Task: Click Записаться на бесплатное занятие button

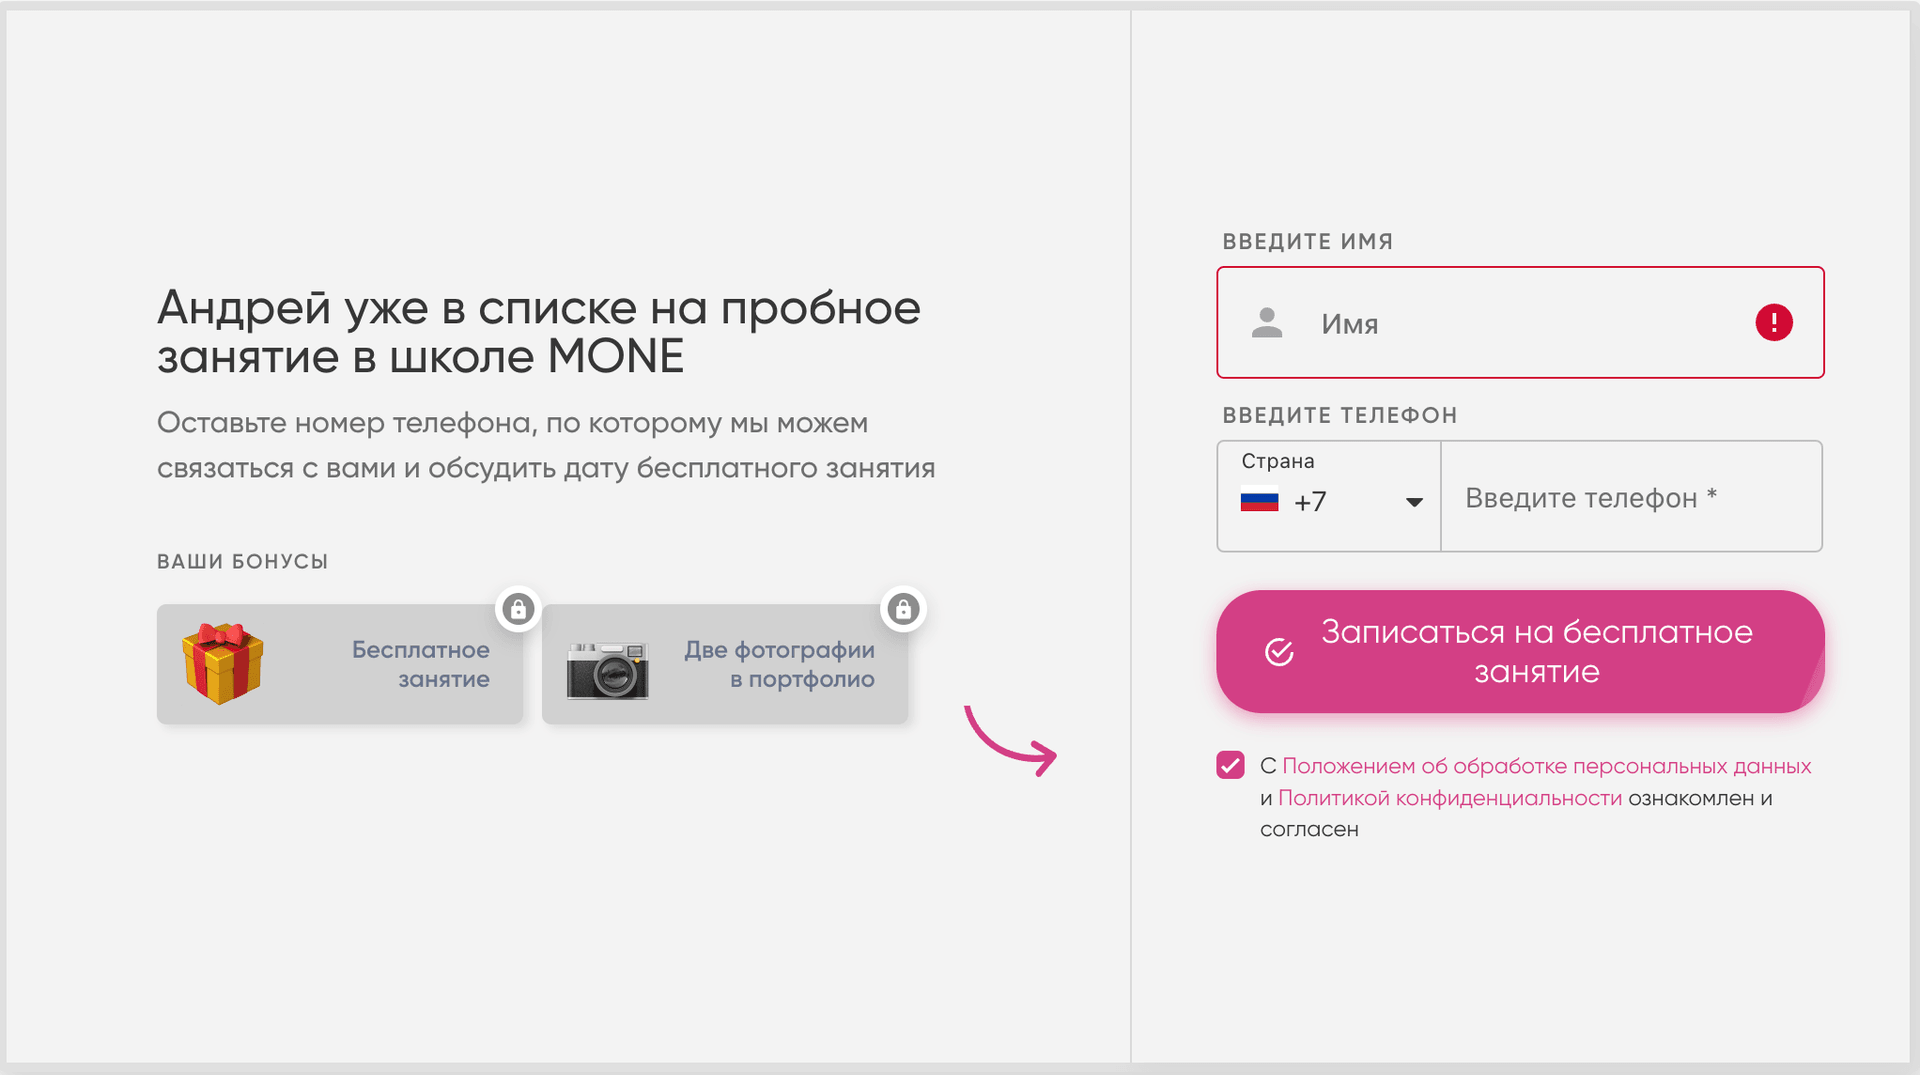Action: pos(1520,652)
